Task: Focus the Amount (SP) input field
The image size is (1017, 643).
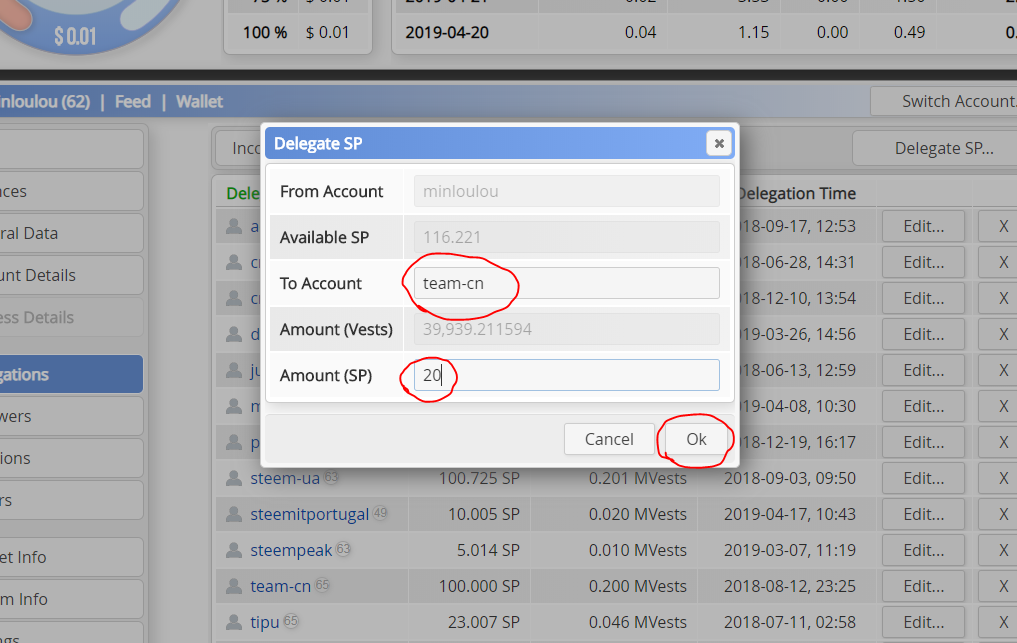Action: 566,375
